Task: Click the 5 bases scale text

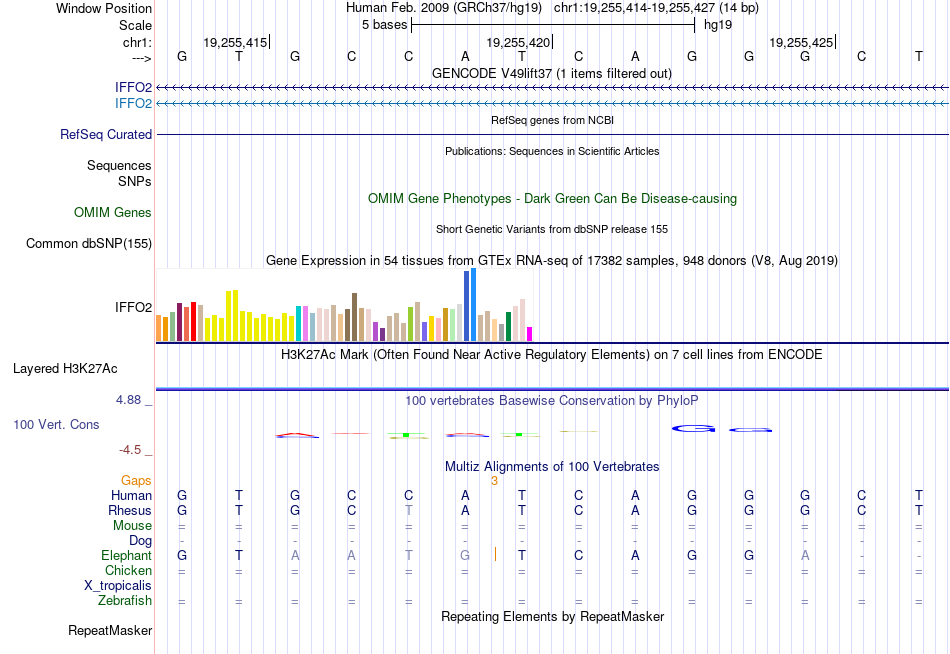Action: point(385,25)
